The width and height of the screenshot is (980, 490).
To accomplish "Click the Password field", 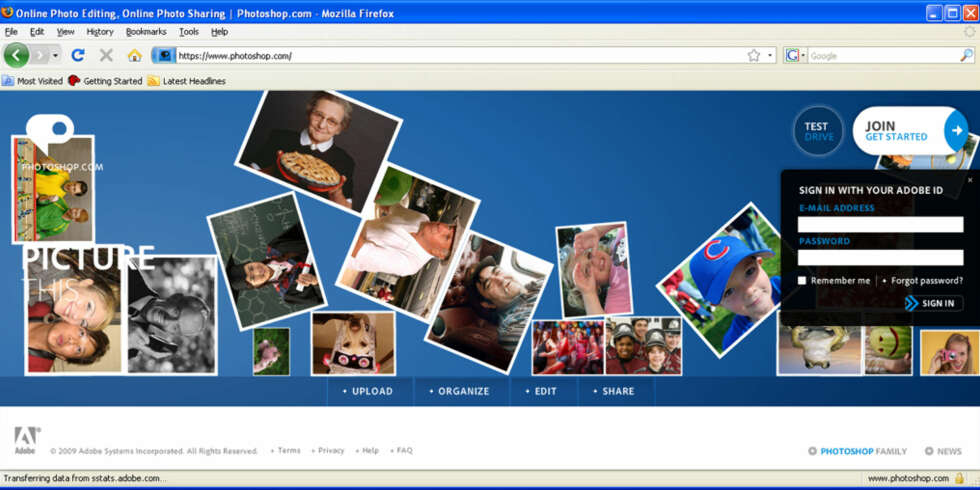I will point(881,258).
